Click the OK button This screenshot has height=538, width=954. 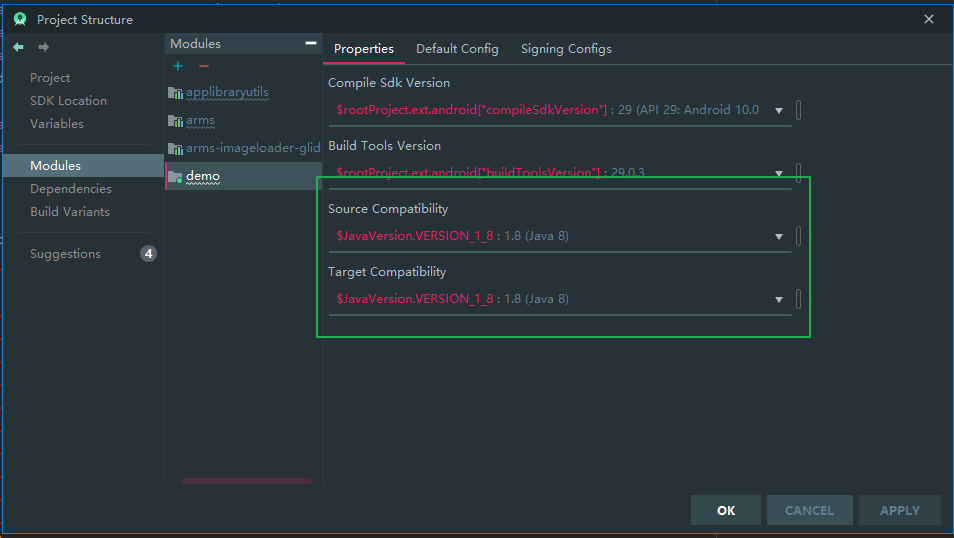[726, 510]
